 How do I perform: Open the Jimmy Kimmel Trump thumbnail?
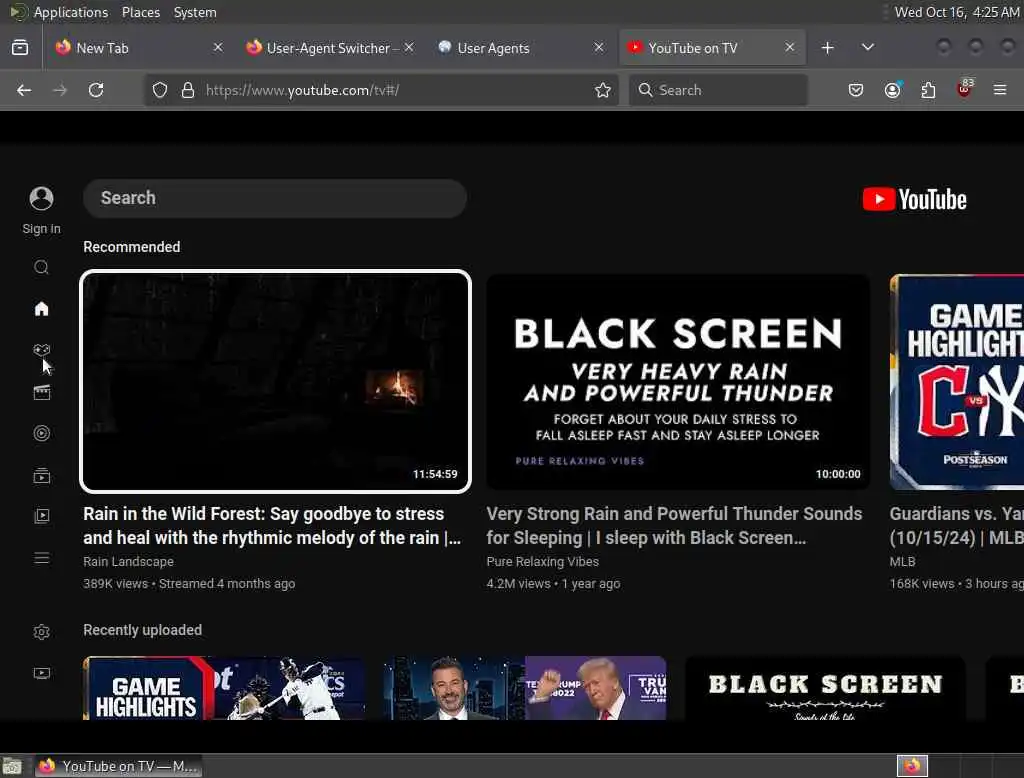[x=524, y=688]
